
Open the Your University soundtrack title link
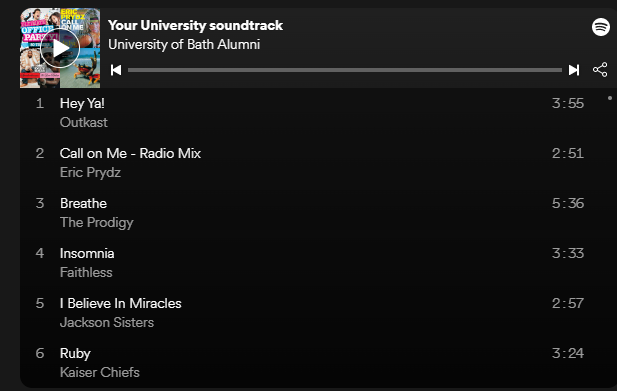coord(195,25)
